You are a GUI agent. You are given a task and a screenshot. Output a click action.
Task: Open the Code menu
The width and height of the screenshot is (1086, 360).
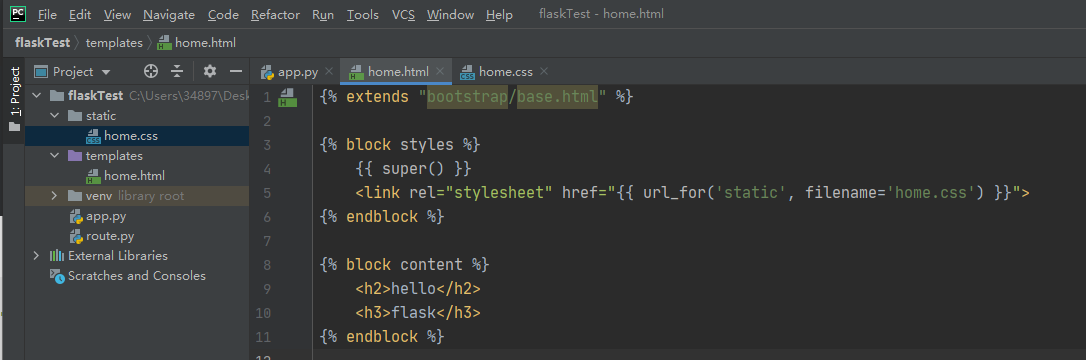(223, 15)
